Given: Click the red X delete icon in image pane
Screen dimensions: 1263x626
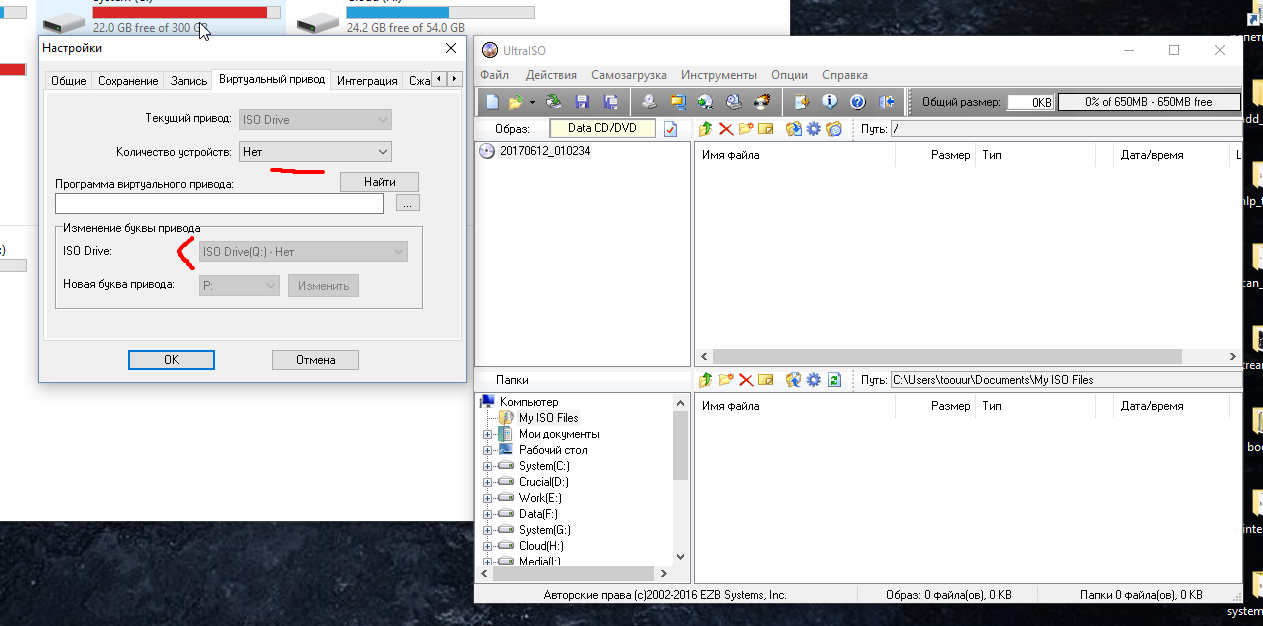Looking at the screenshot, I should pos(726,129).
